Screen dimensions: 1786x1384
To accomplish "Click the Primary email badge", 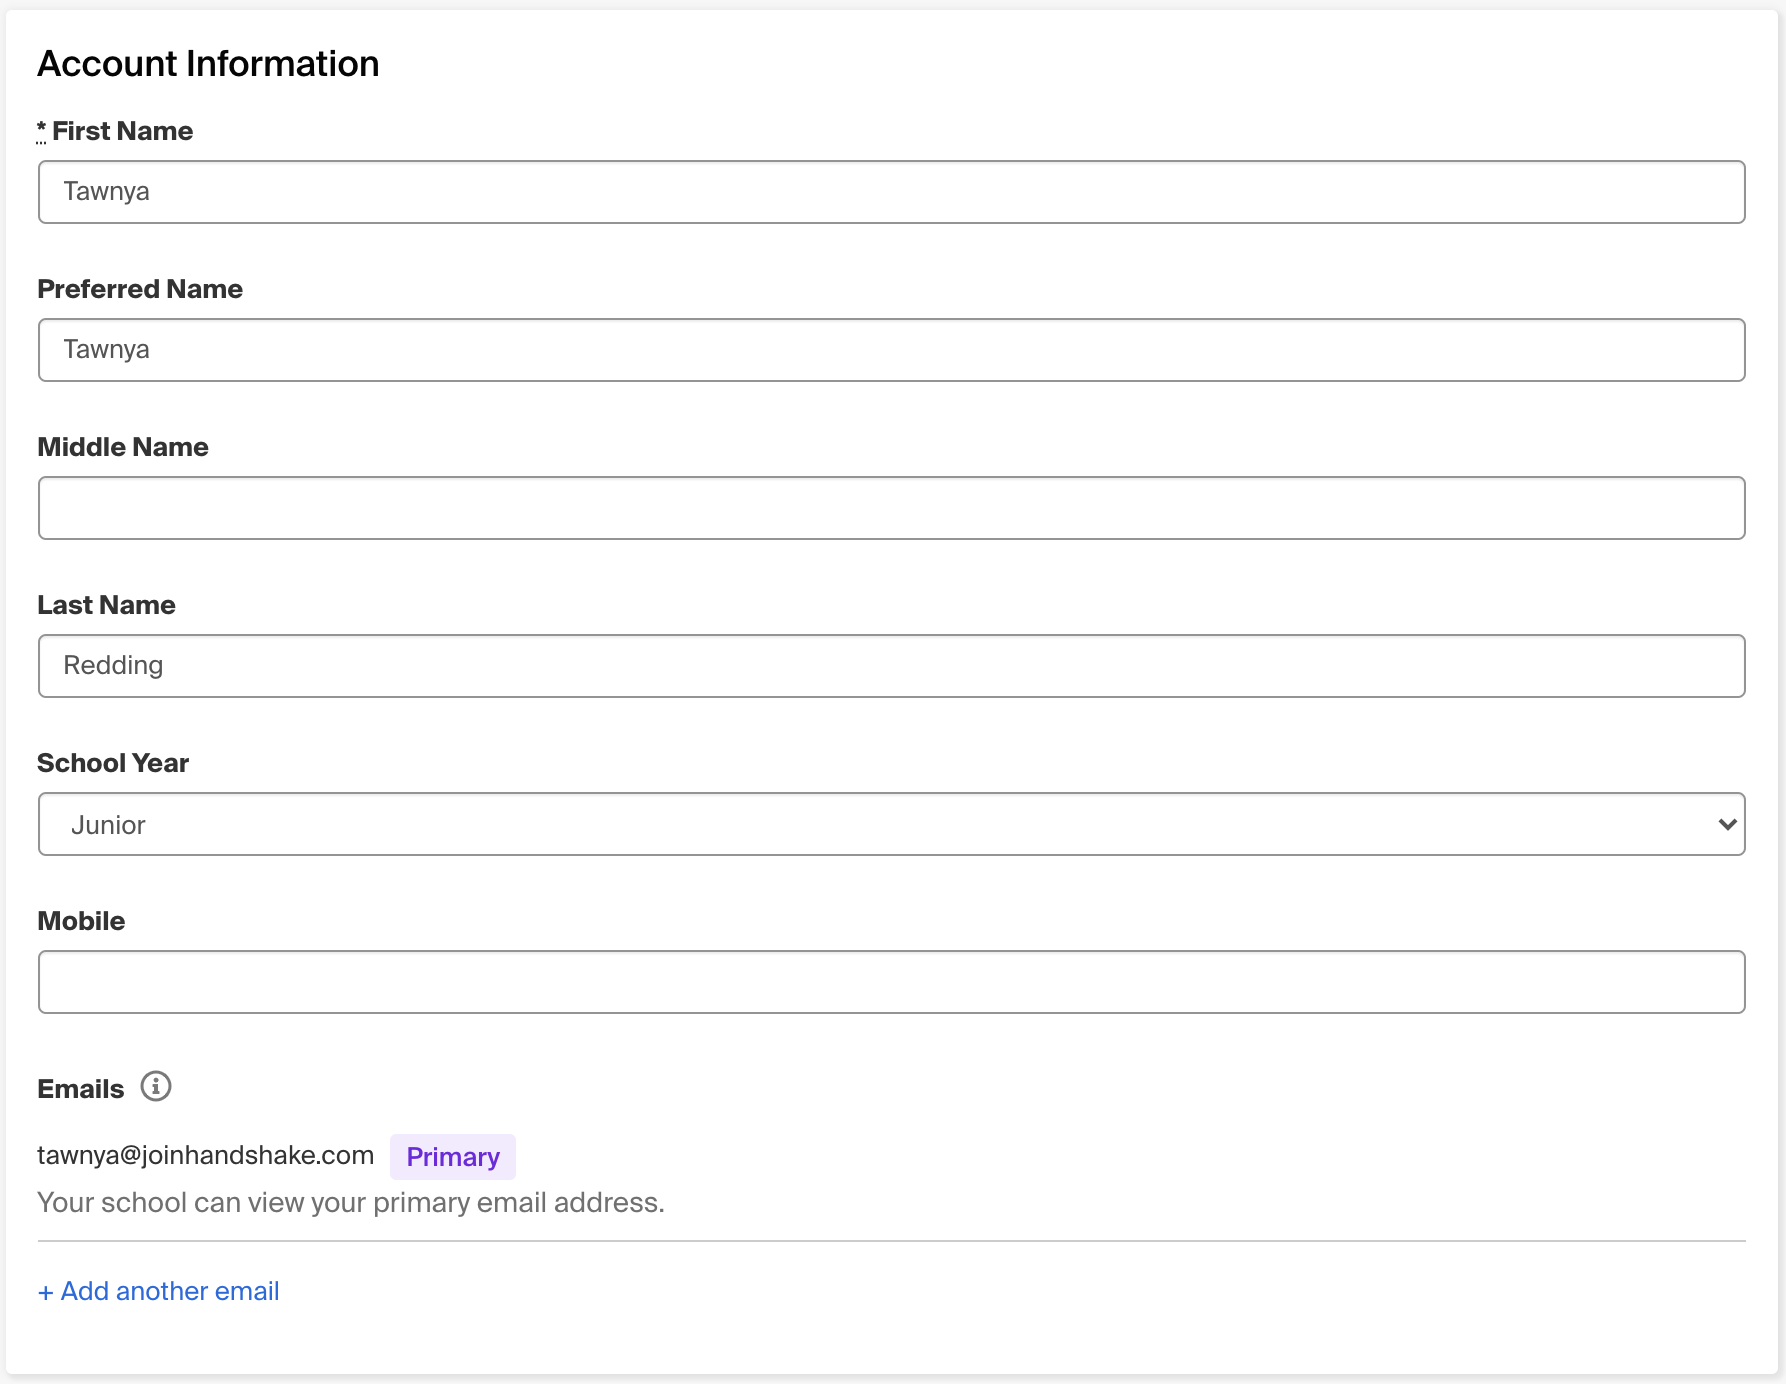I will (x=453, y=1157).
